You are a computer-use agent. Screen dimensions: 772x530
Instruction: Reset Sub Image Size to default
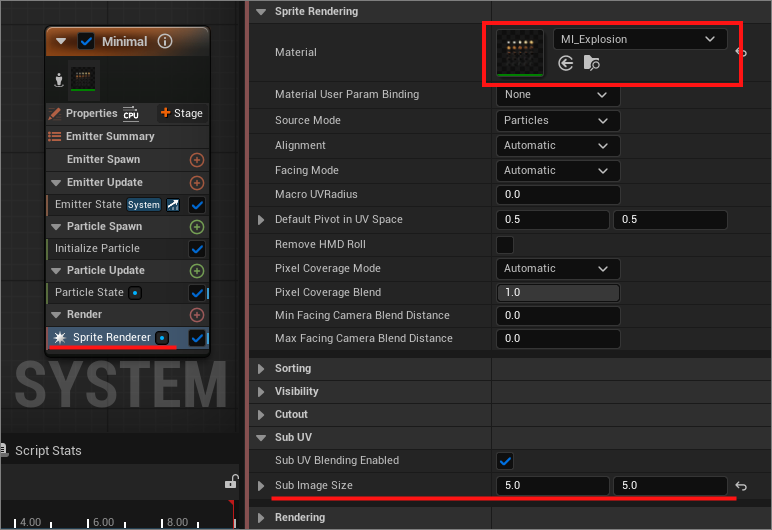(741, 486)
